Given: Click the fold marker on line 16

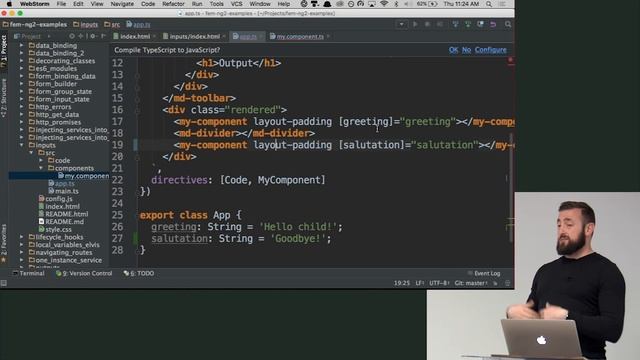Looking at the screenshot, I should point(138,110).
